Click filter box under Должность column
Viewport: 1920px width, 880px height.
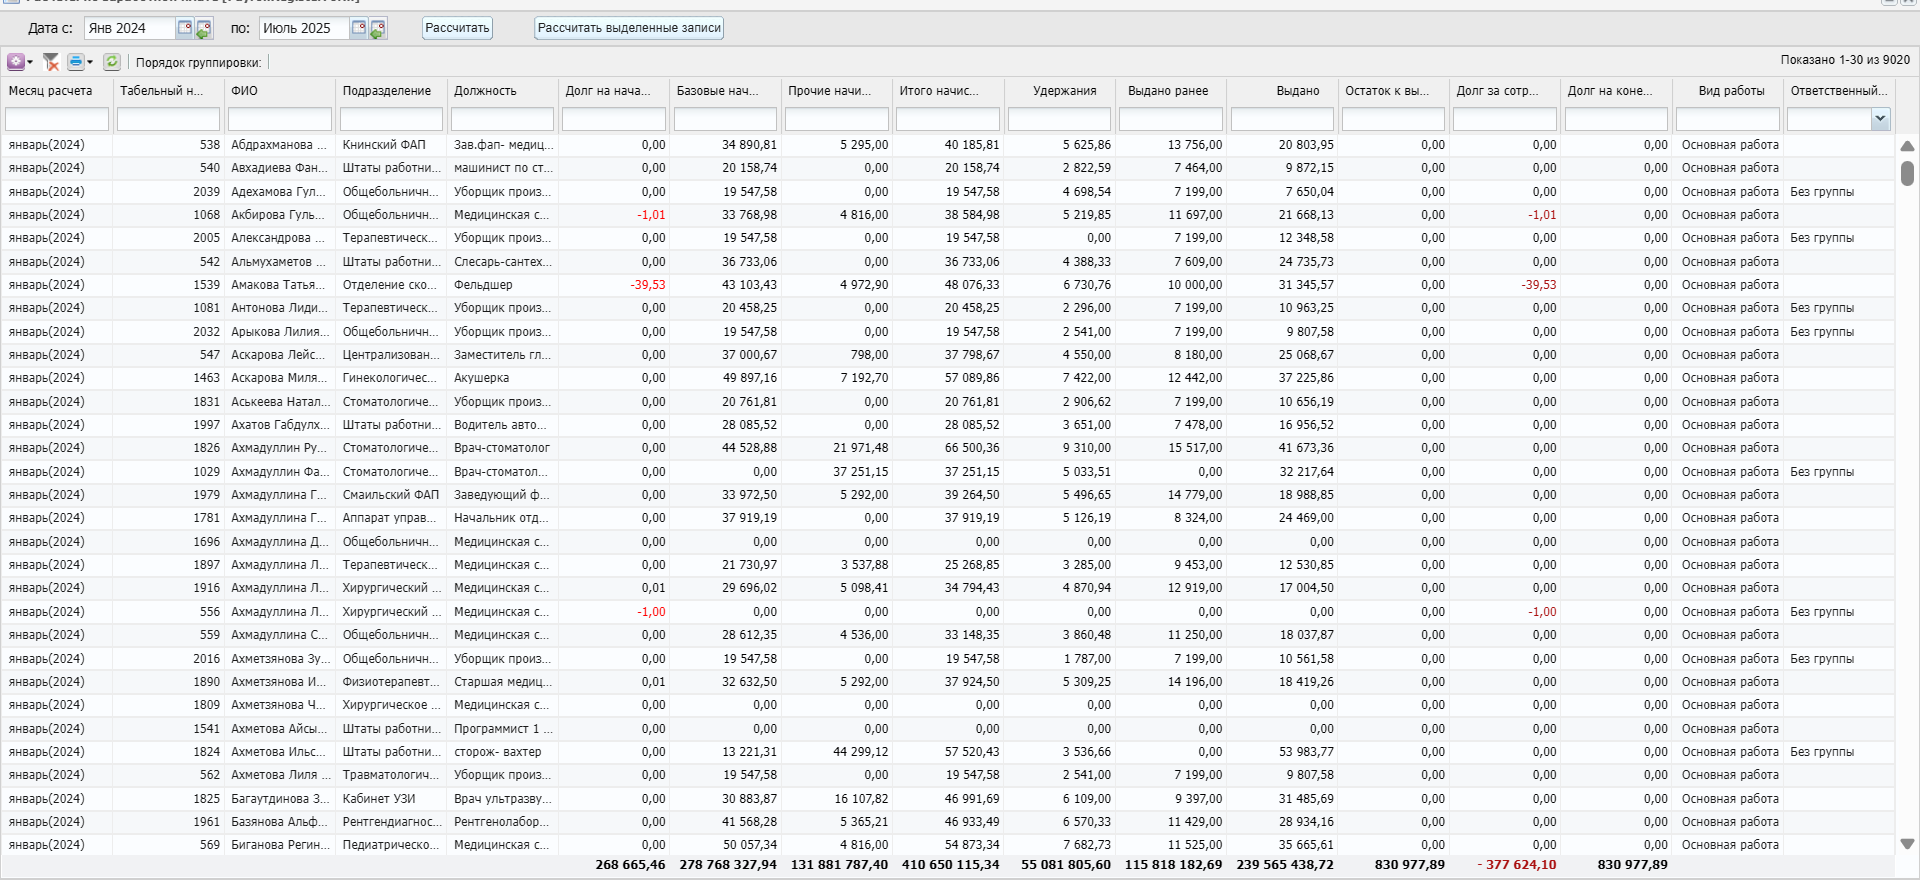pyautogui.click(x=502, y=120)
